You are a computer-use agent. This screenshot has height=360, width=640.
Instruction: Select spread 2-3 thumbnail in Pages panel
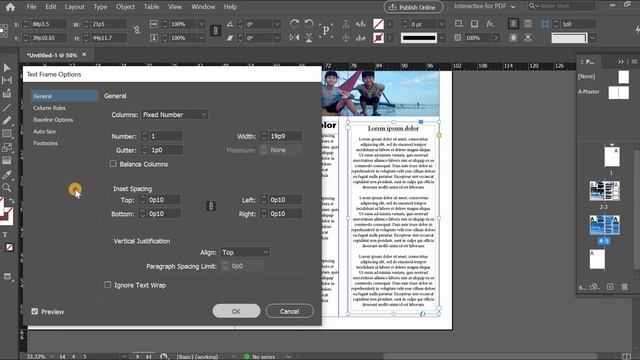pos(604,191)
